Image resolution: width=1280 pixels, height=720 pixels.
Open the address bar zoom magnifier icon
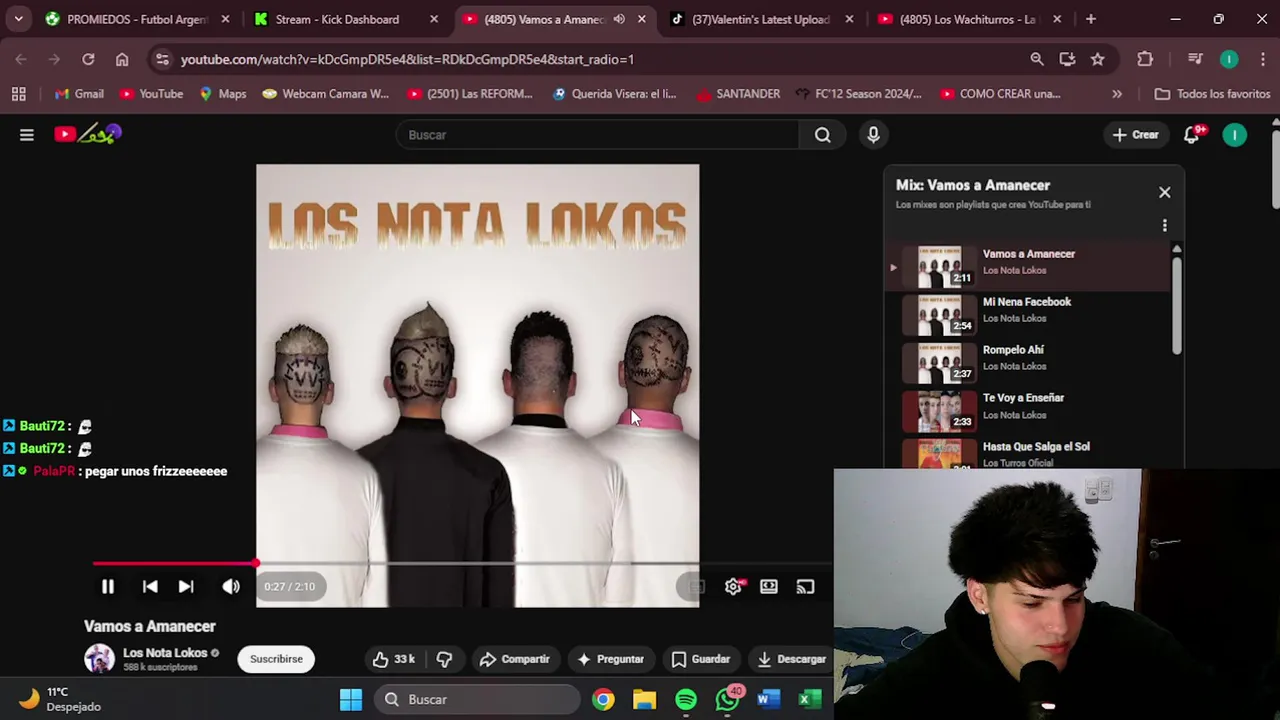(x=1037, y=59)
